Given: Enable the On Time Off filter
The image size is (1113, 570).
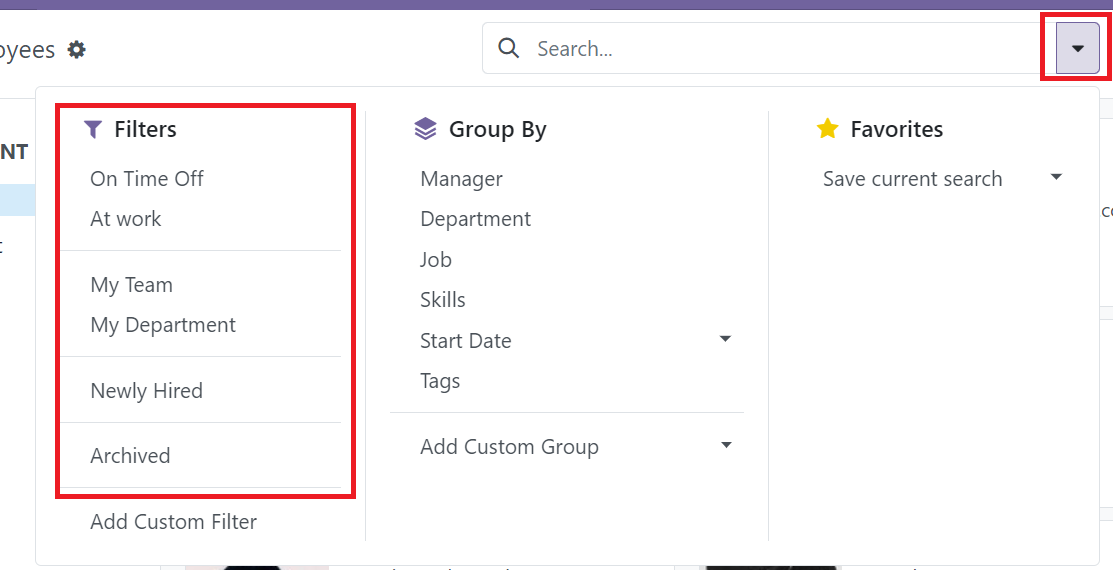Looking at the screenshot, I should pos(147,179).
